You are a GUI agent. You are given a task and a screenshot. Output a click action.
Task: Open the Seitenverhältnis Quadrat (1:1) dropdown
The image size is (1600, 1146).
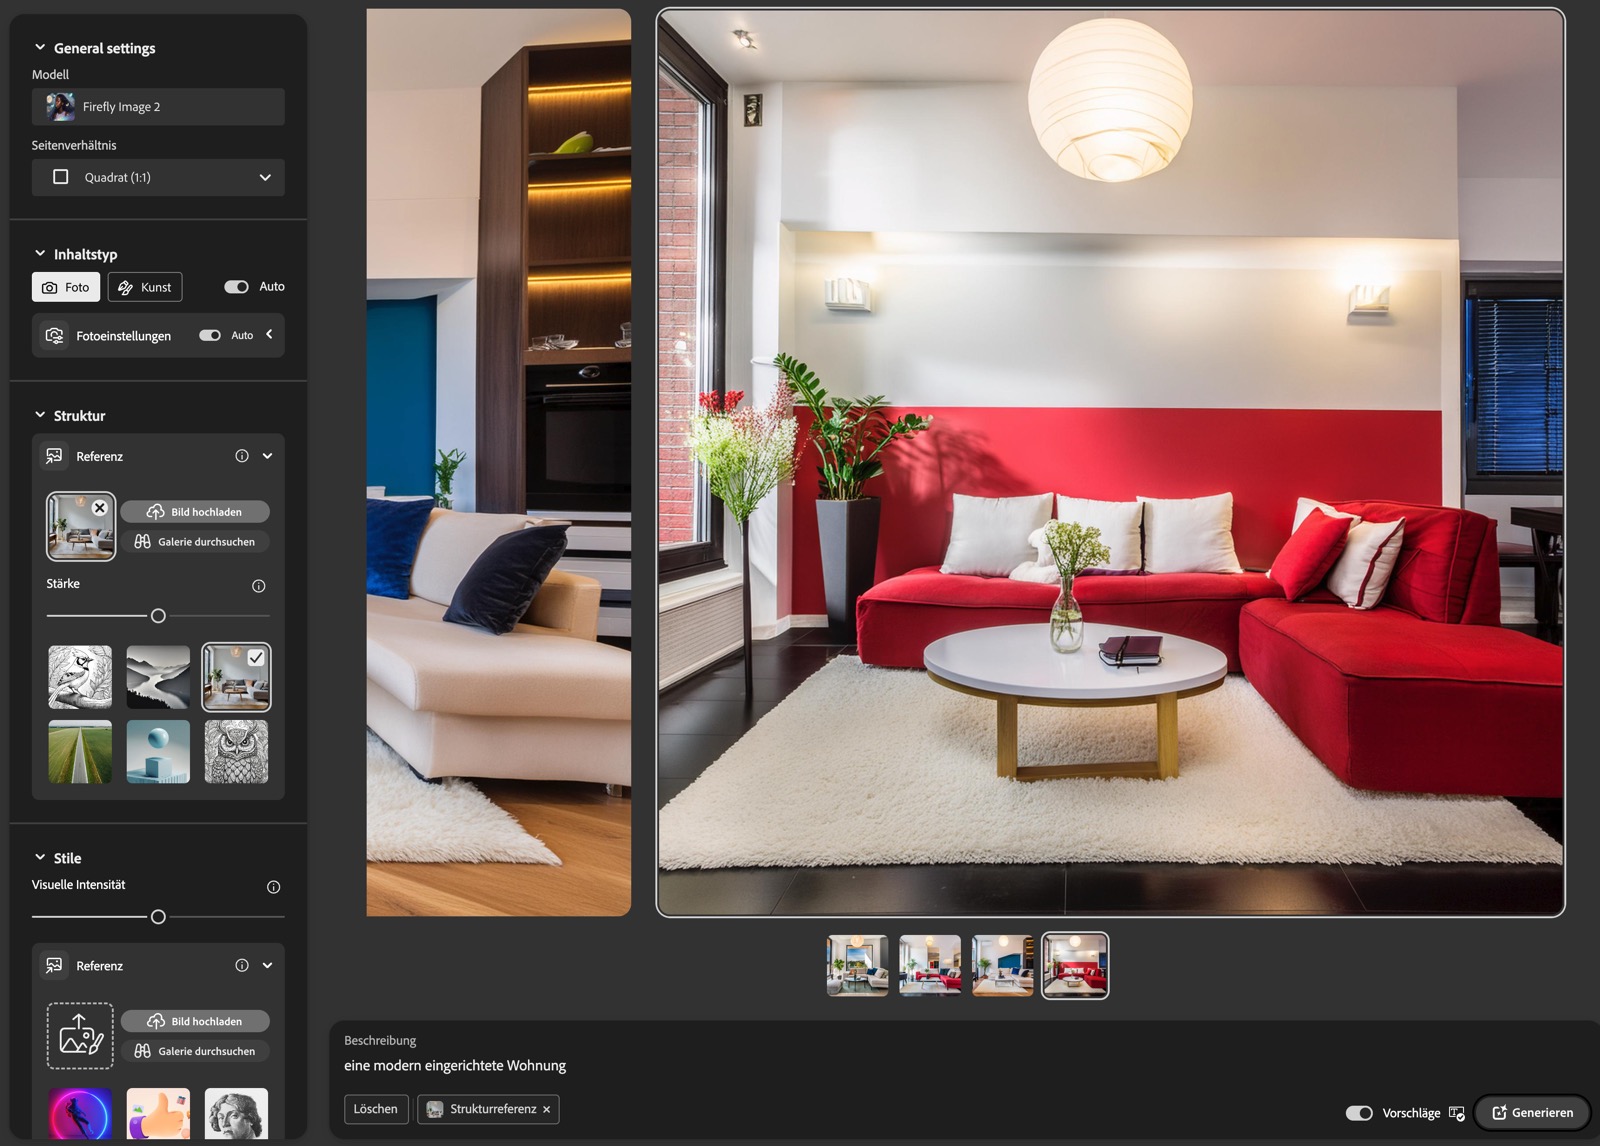tap(158, 177)
